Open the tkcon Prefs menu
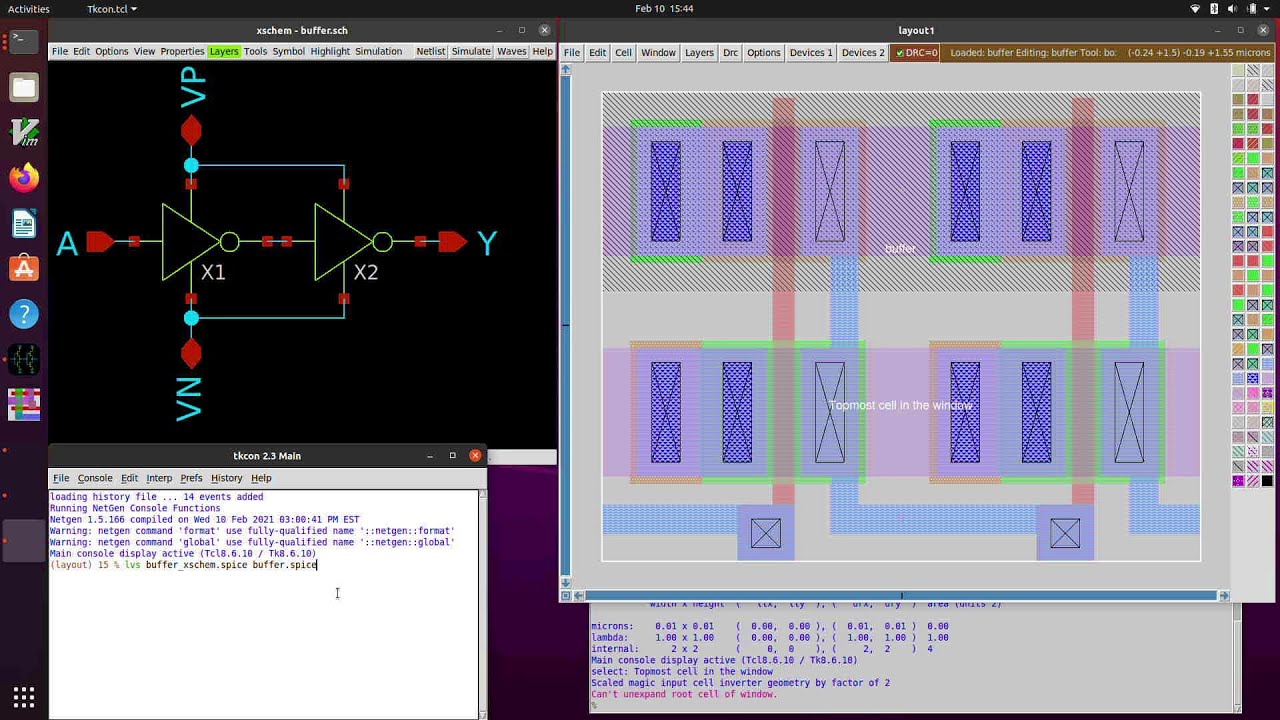 (x=191, y=478)
